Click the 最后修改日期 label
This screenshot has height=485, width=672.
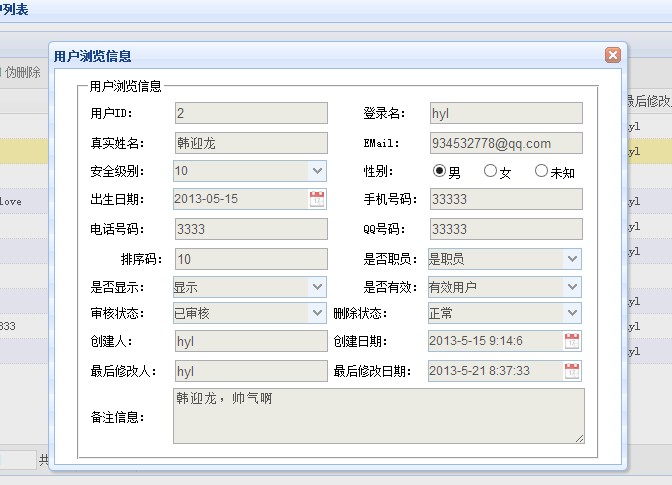click(372, 371)
